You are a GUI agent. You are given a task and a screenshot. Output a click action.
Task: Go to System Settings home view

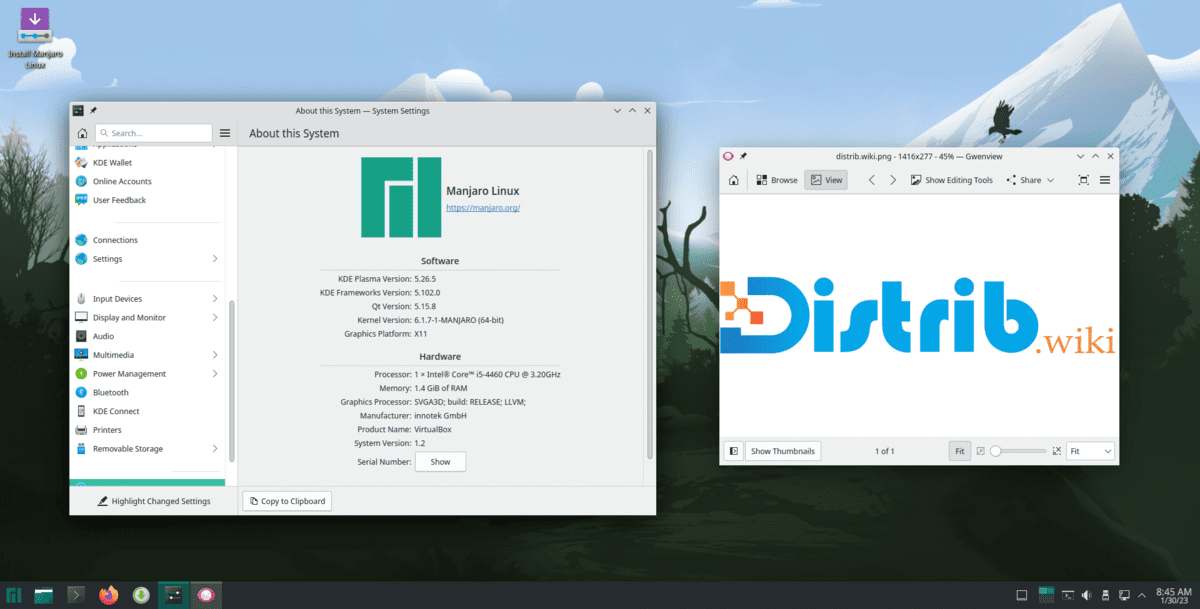pos(82,133)
